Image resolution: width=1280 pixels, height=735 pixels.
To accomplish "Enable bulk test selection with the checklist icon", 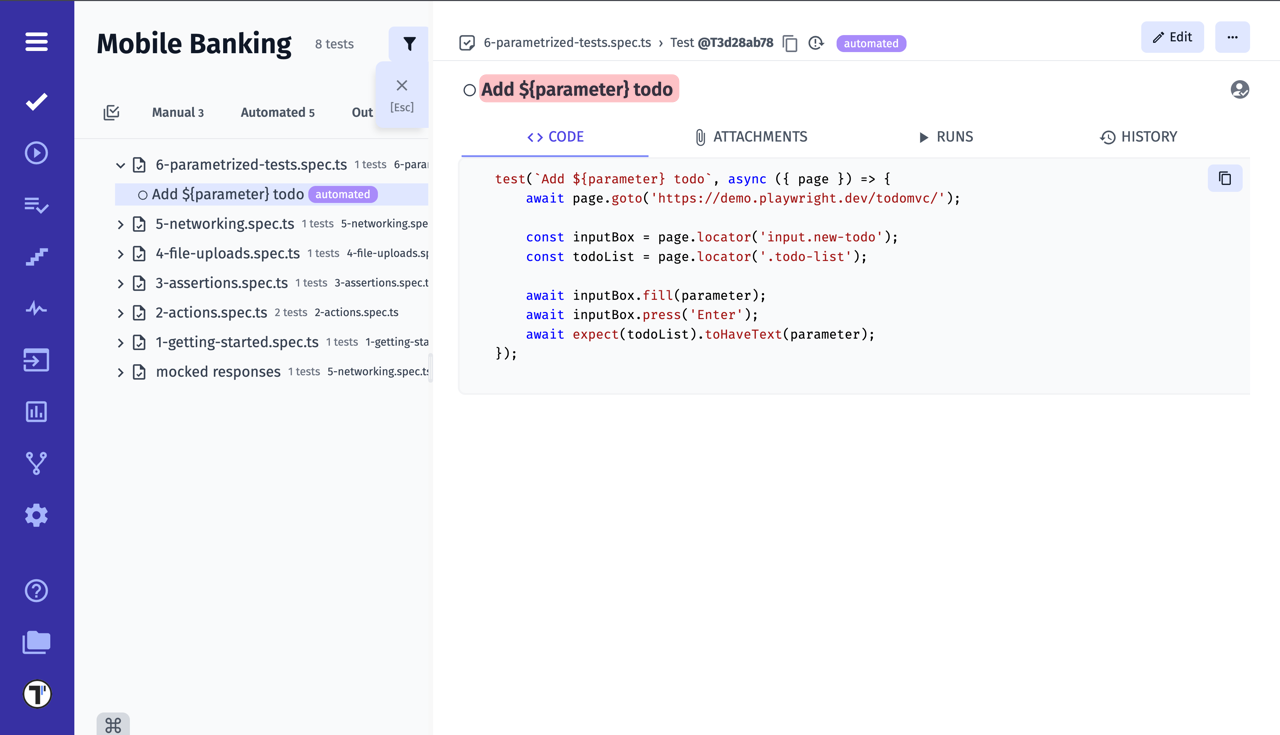I will coord(111,112).
